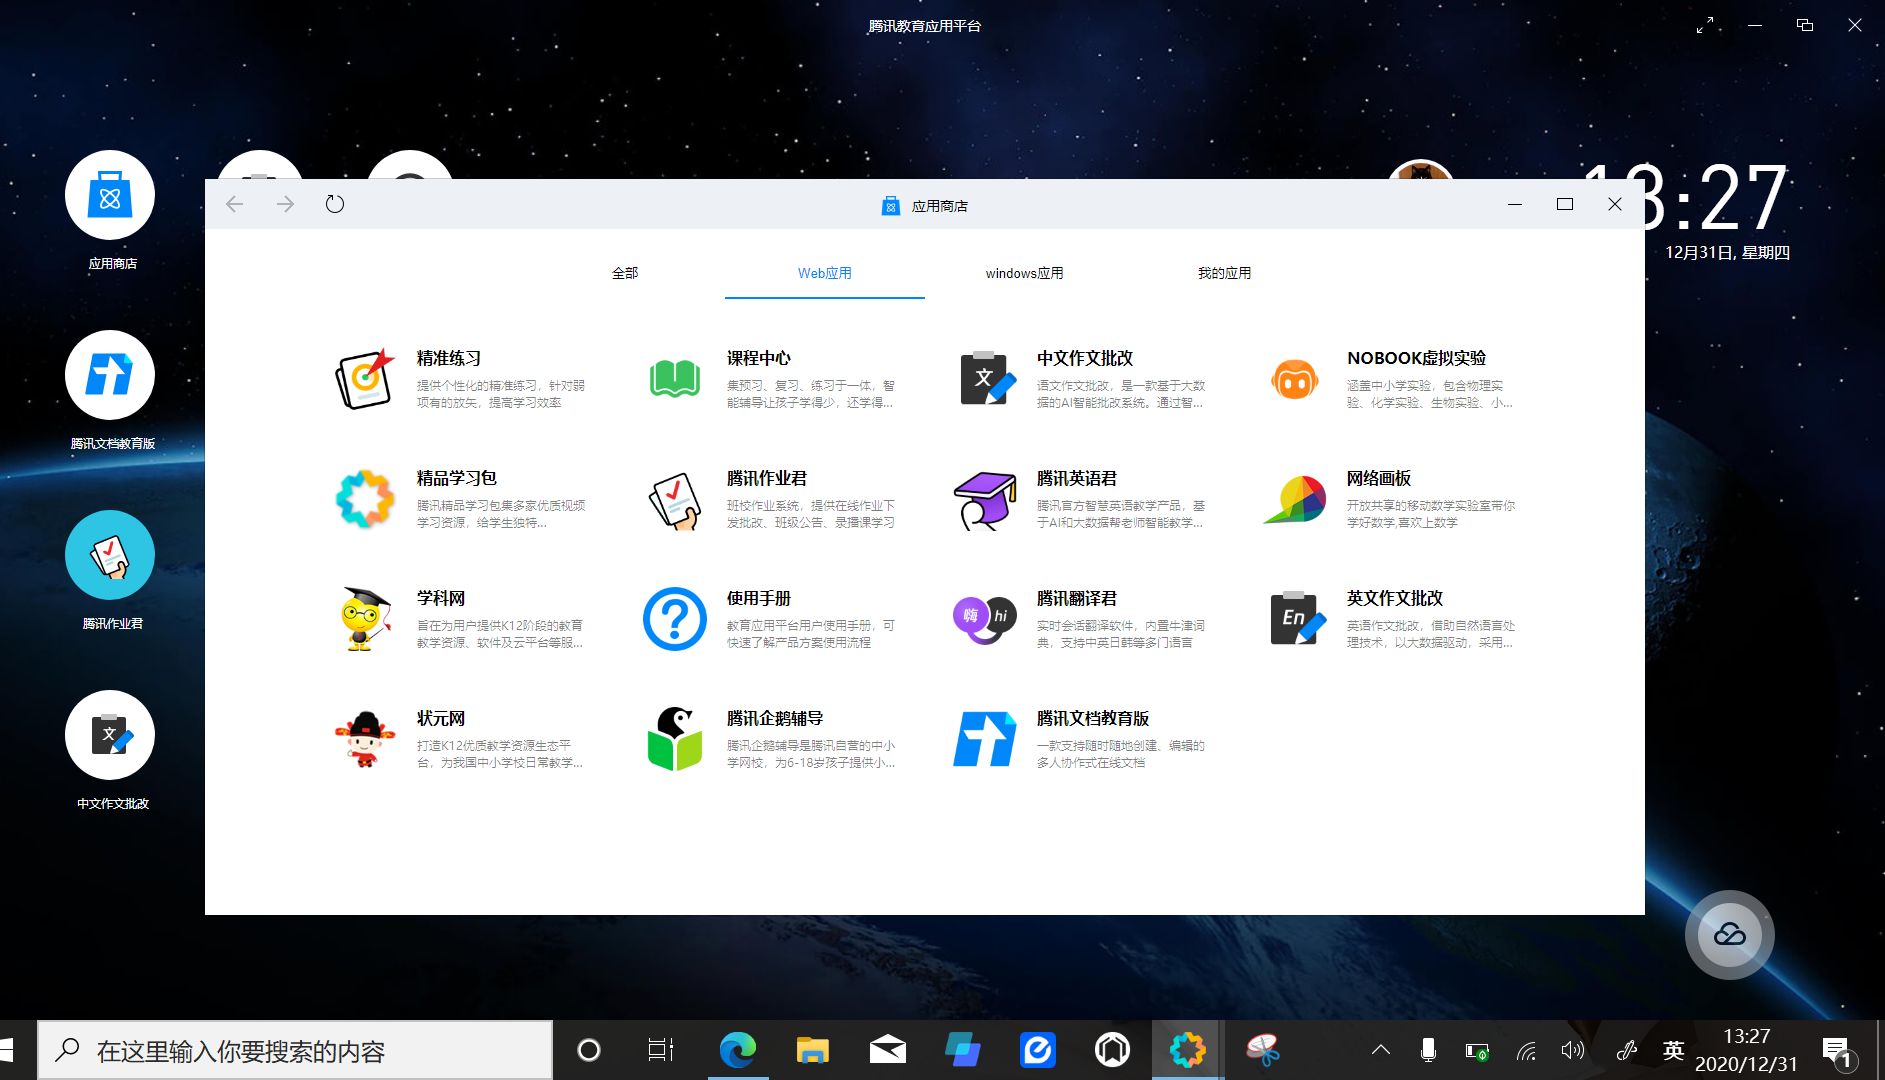
Task: Go forward in app store window
Action: (x=285, y=204)
